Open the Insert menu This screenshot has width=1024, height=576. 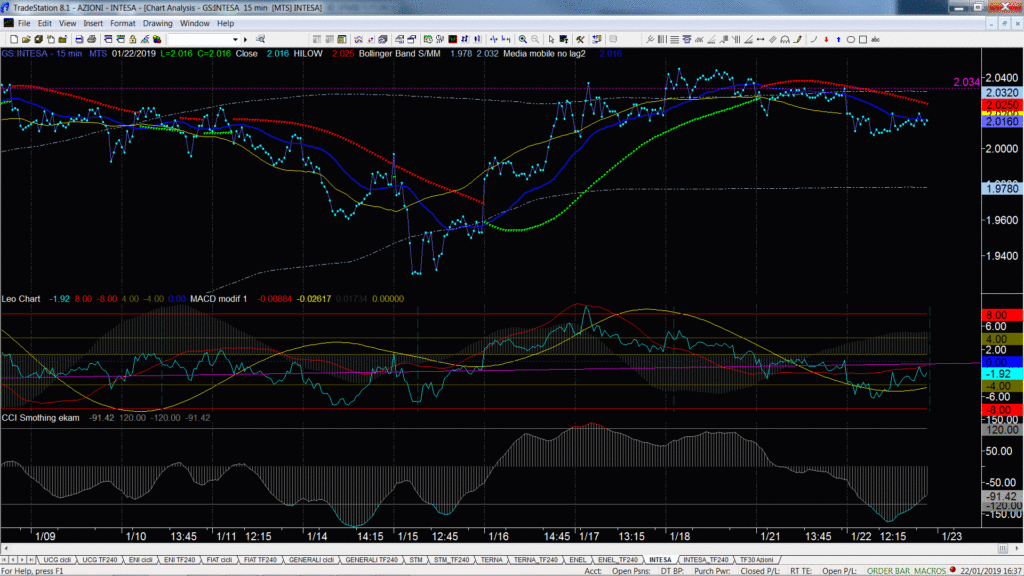93,24
